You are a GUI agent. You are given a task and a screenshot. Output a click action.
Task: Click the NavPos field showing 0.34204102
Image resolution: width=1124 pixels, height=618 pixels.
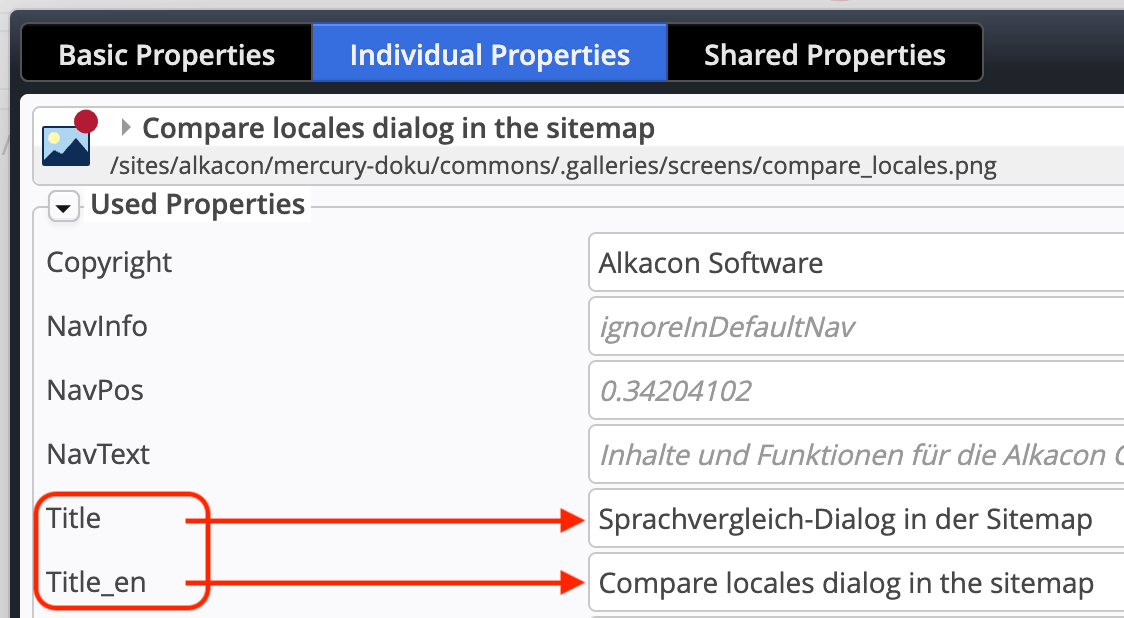pyautogui.click(x=855, y=391)
